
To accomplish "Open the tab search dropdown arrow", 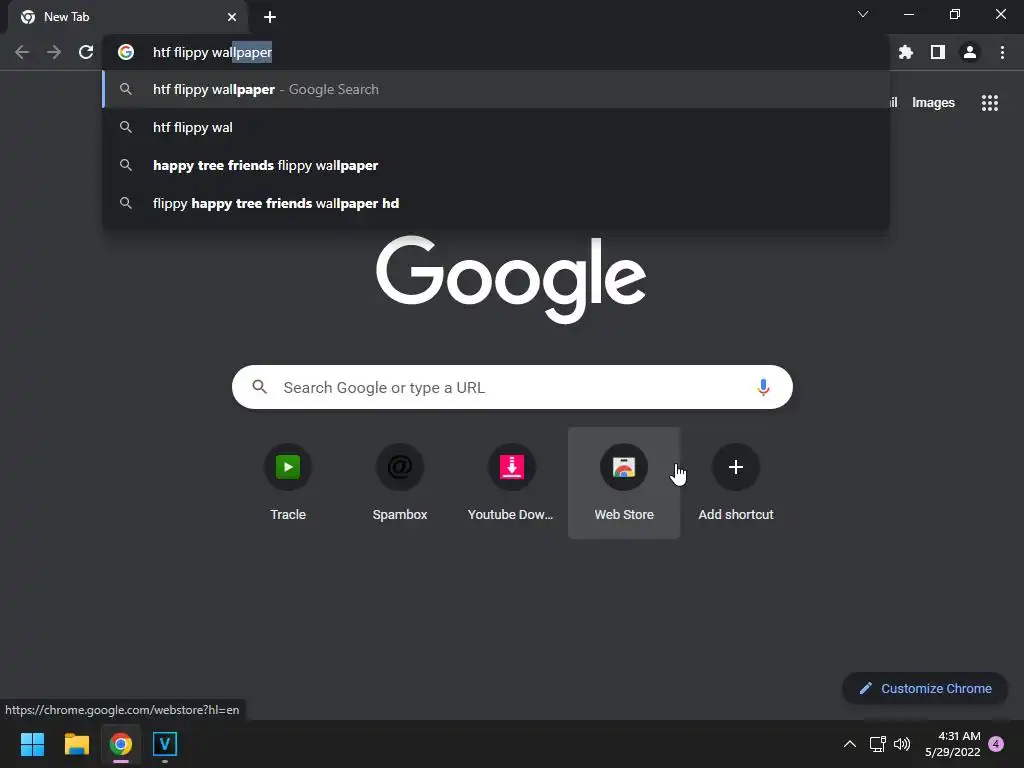I will (x=863, y=14).
